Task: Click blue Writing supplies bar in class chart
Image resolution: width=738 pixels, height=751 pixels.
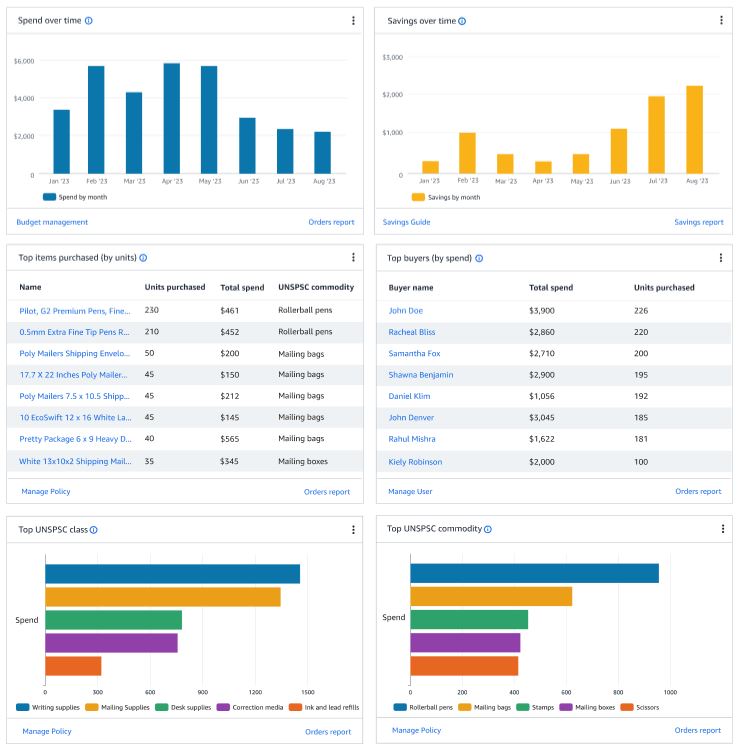Action: tap(172, 574)
